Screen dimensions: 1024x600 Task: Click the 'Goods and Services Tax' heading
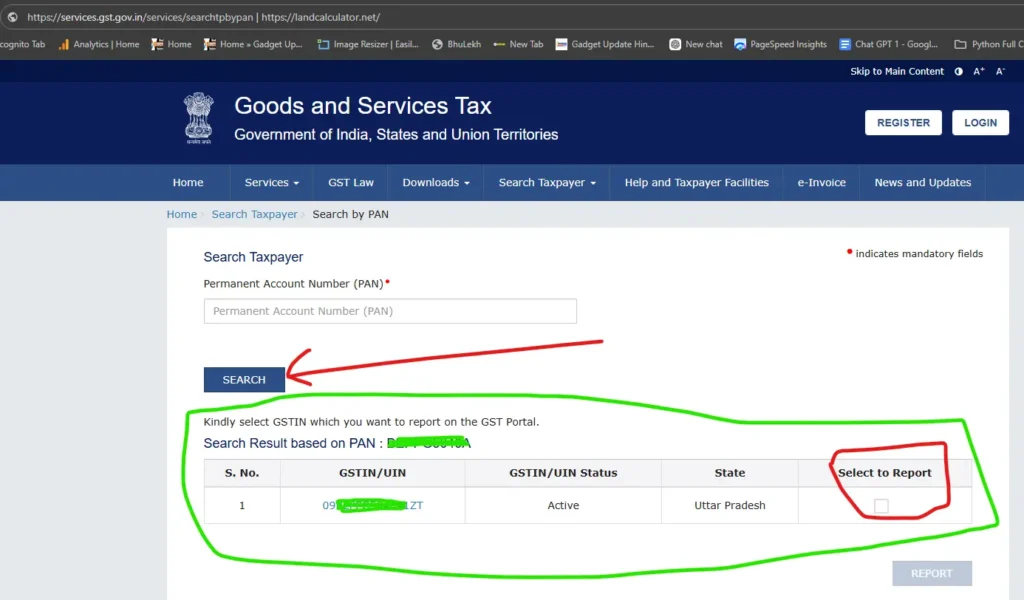362,106
